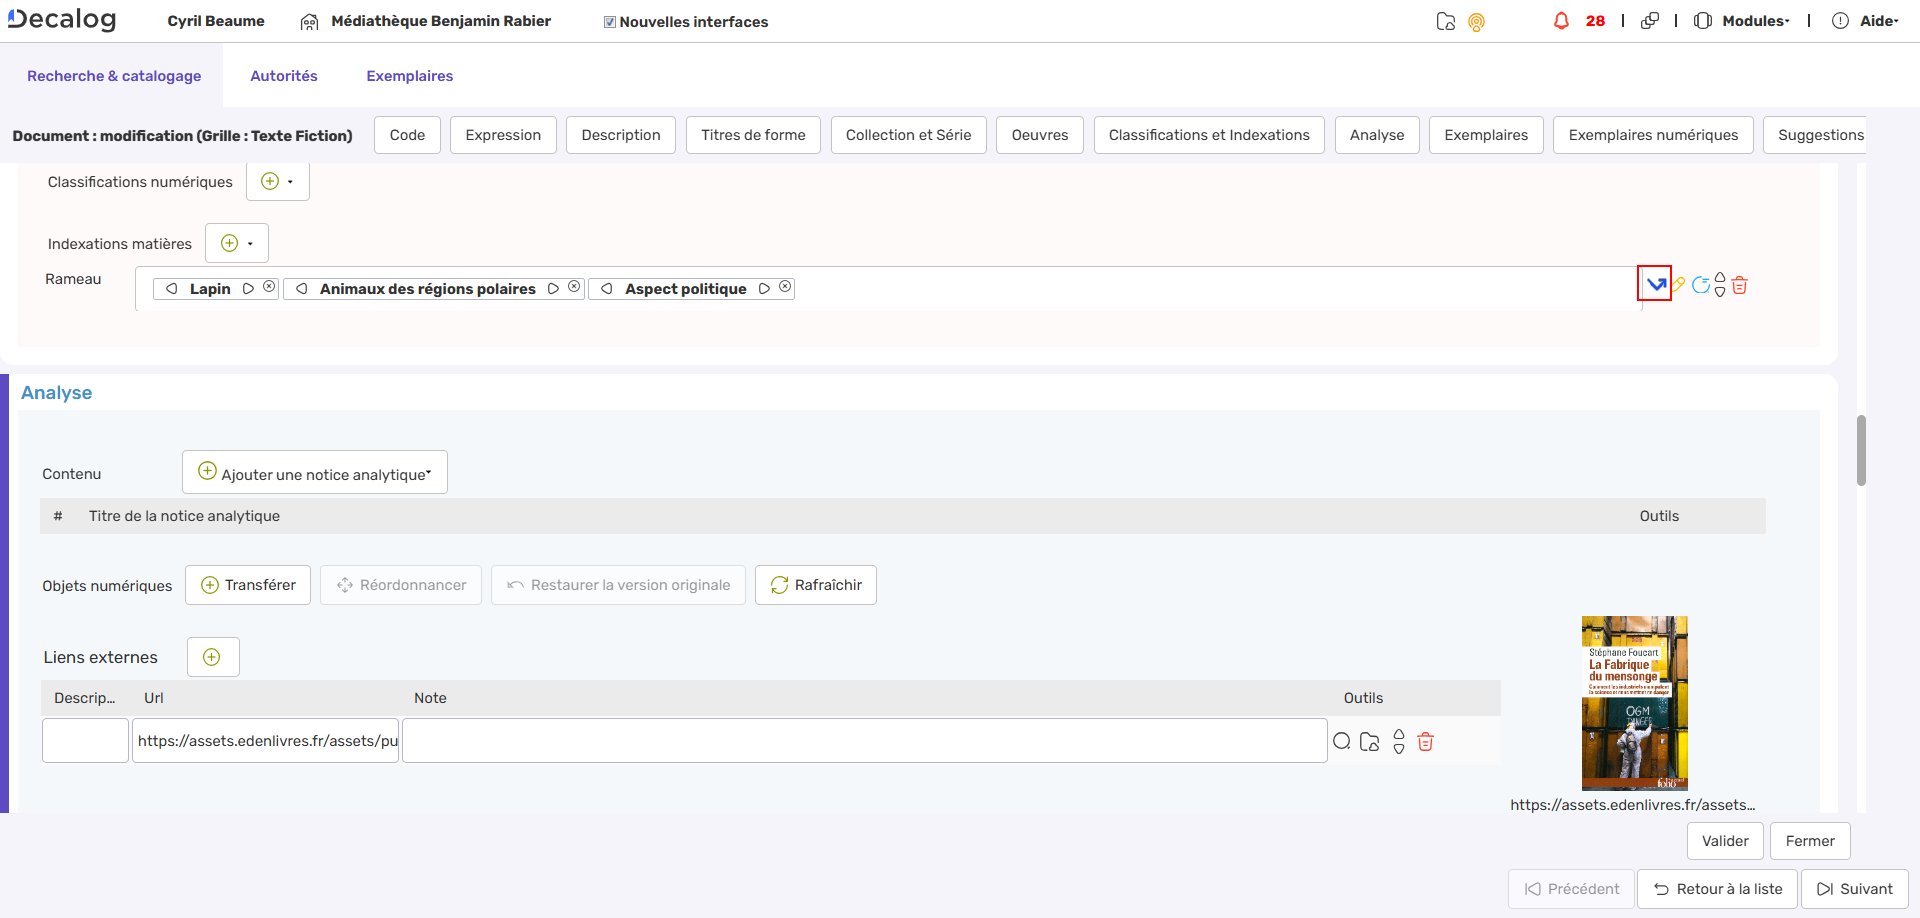Open the notifications bell showing 28 alerts
1920x918 pixels.
point(1562,20)
